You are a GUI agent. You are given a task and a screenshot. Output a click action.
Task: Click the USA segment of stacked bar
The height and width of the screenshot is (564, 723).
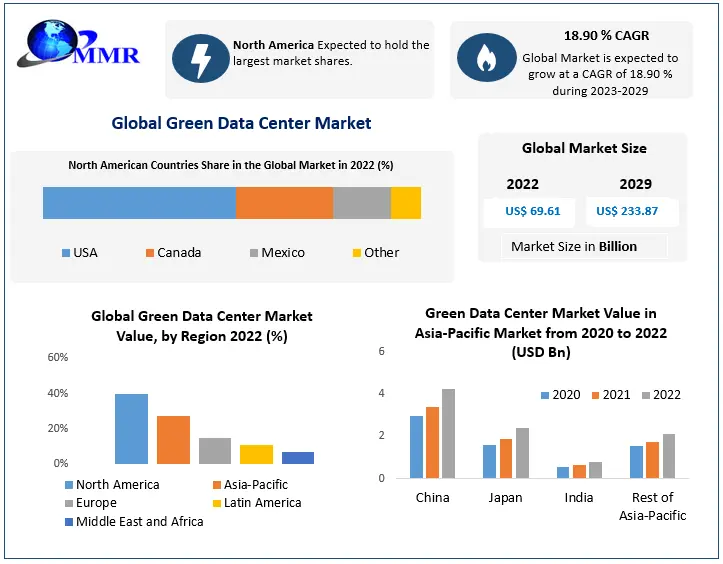tap(139, 202)
